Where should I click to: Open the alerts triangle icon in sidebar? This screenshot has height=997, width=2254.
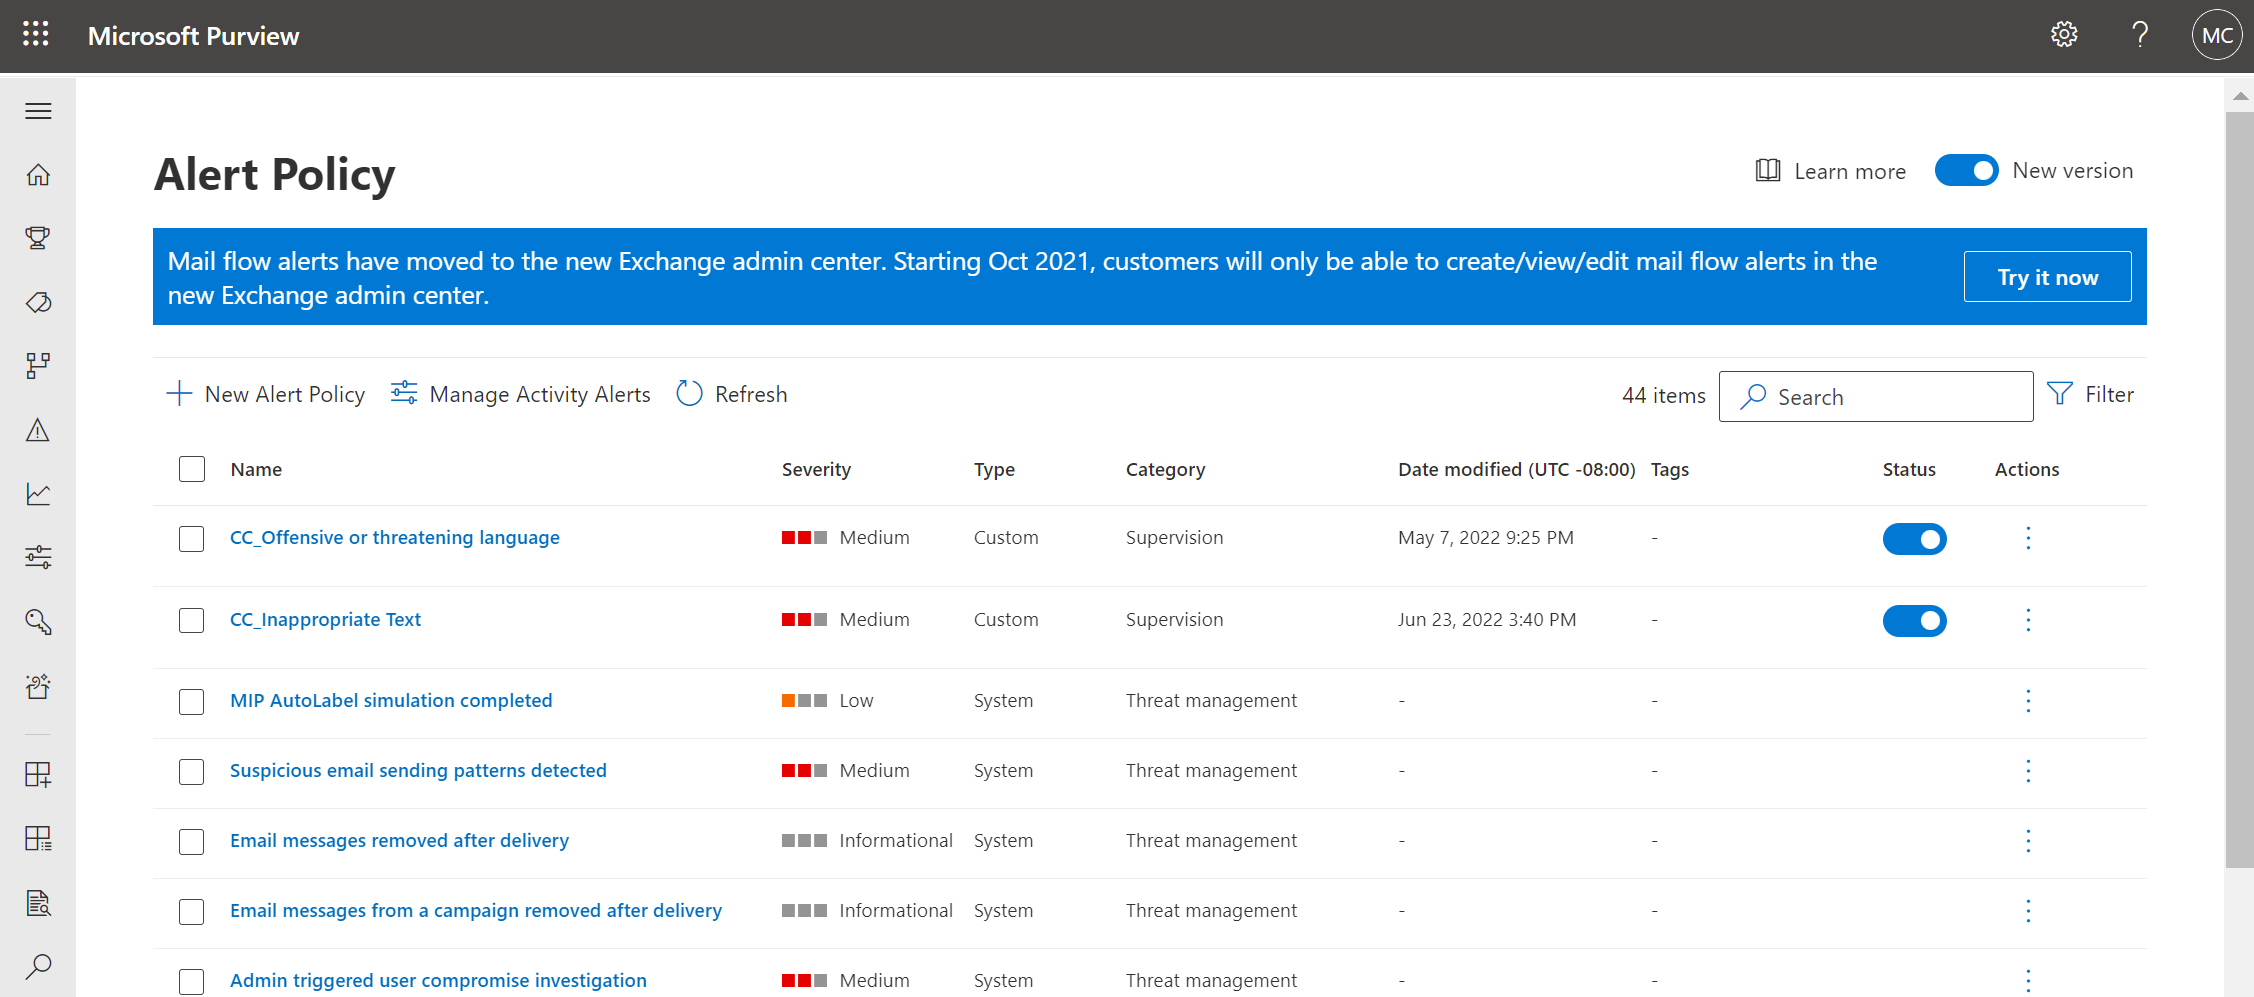[x=38, y=430]
